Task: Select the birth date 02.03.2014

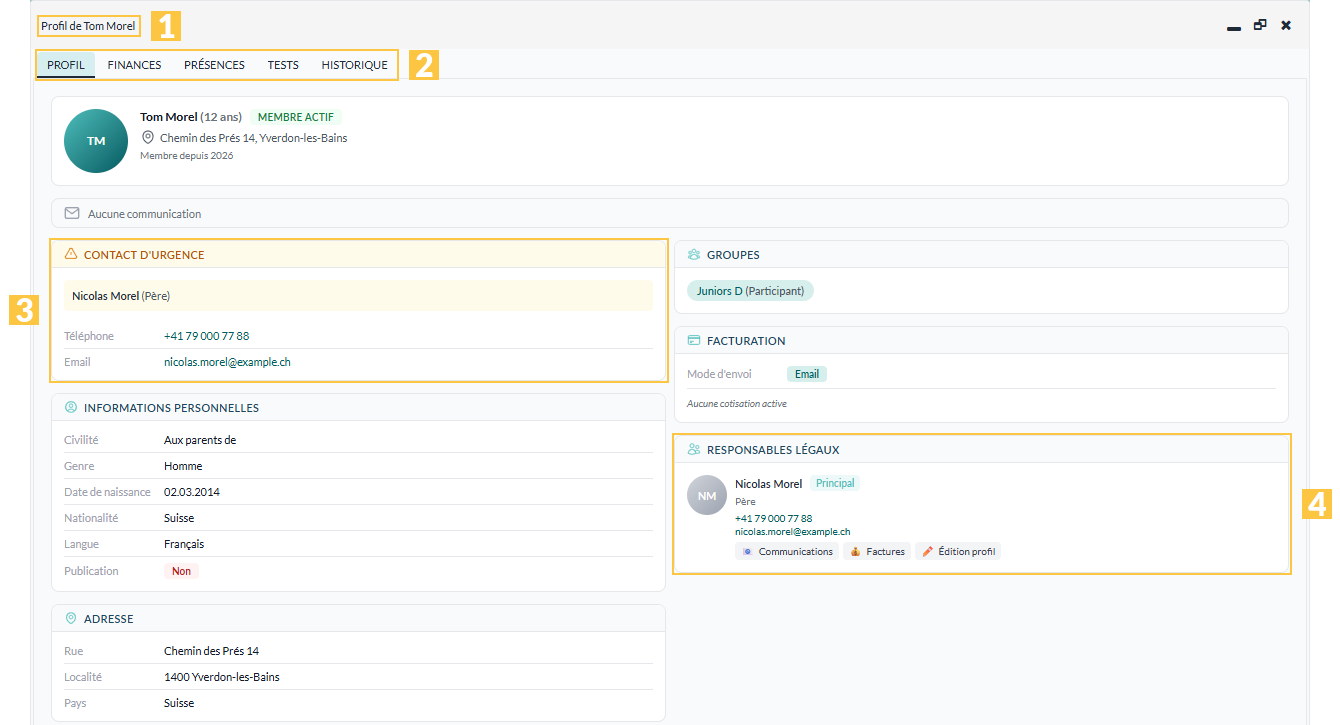Action: [x=192, y=492]
